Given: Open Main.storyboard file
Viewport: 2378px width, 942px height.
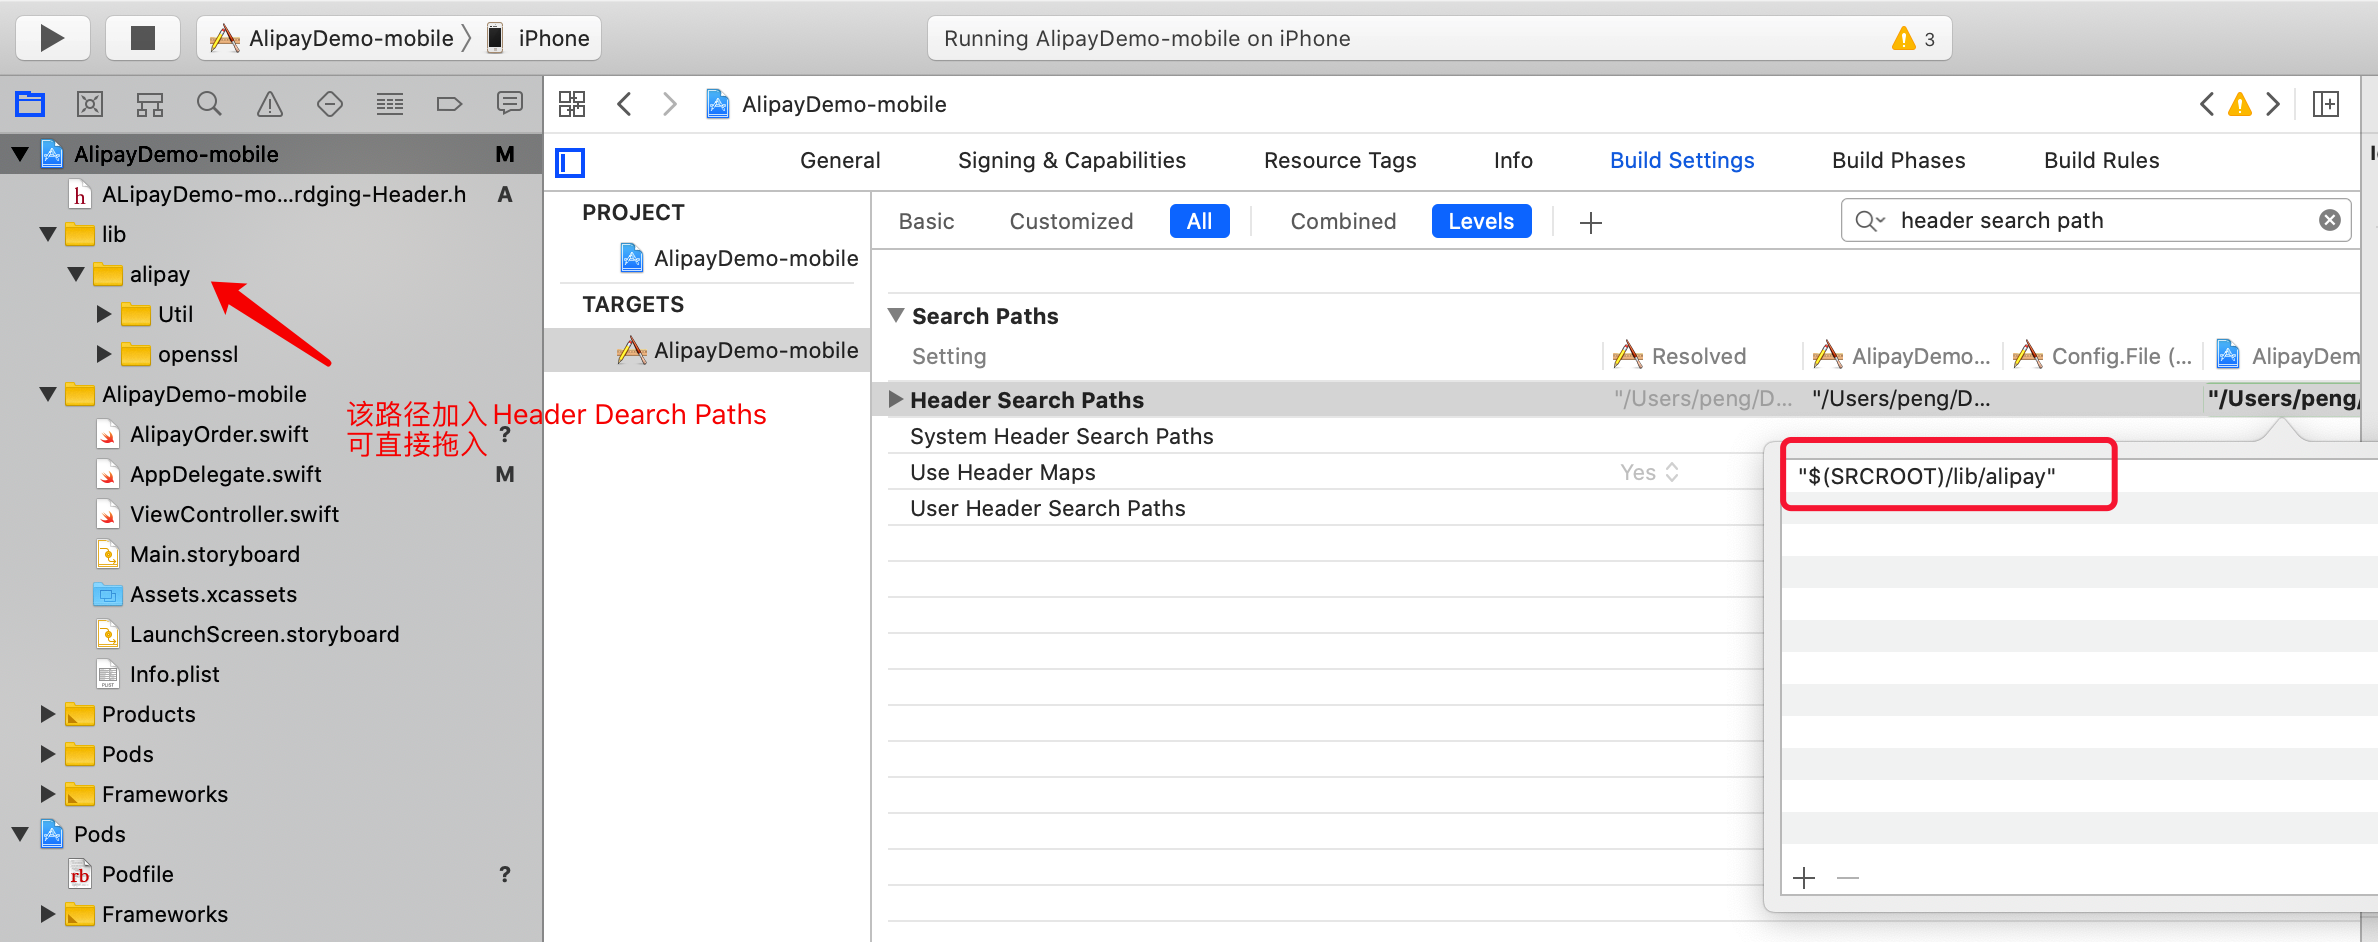Looking at the screenshot, I should (x=214, y=554).
